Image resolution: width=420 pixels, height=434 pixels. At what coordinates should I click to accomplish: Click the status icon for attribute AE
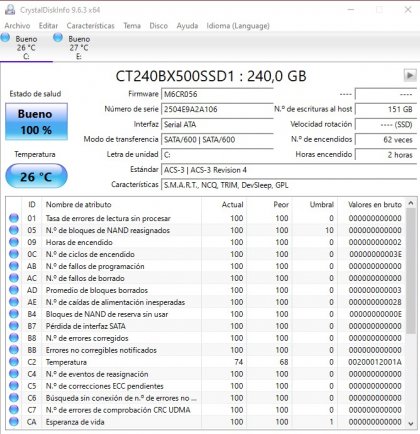(x=14, y=302)
